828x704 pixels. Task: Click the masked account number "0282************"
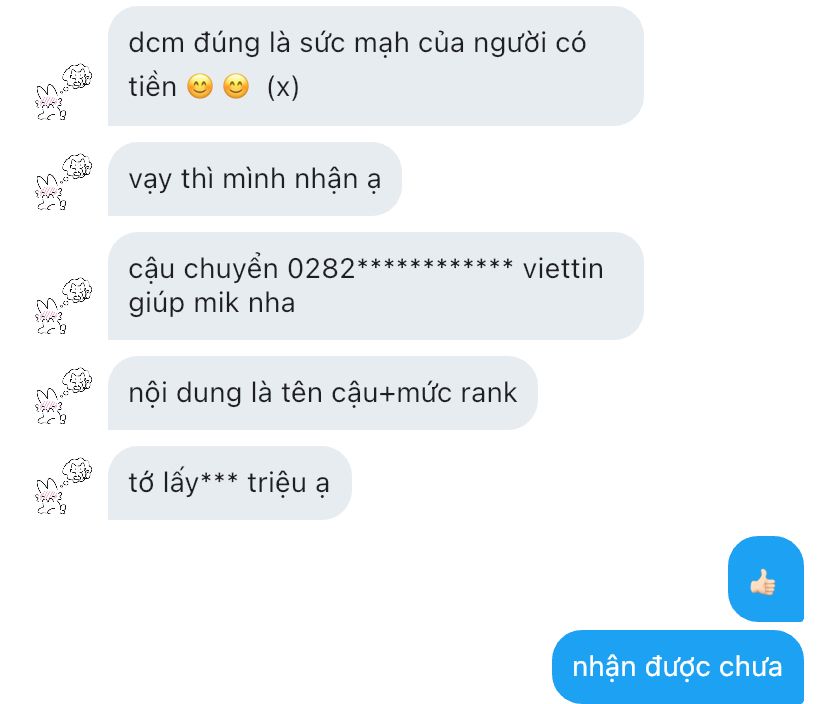pyautogui.click(x=400, y=268)
